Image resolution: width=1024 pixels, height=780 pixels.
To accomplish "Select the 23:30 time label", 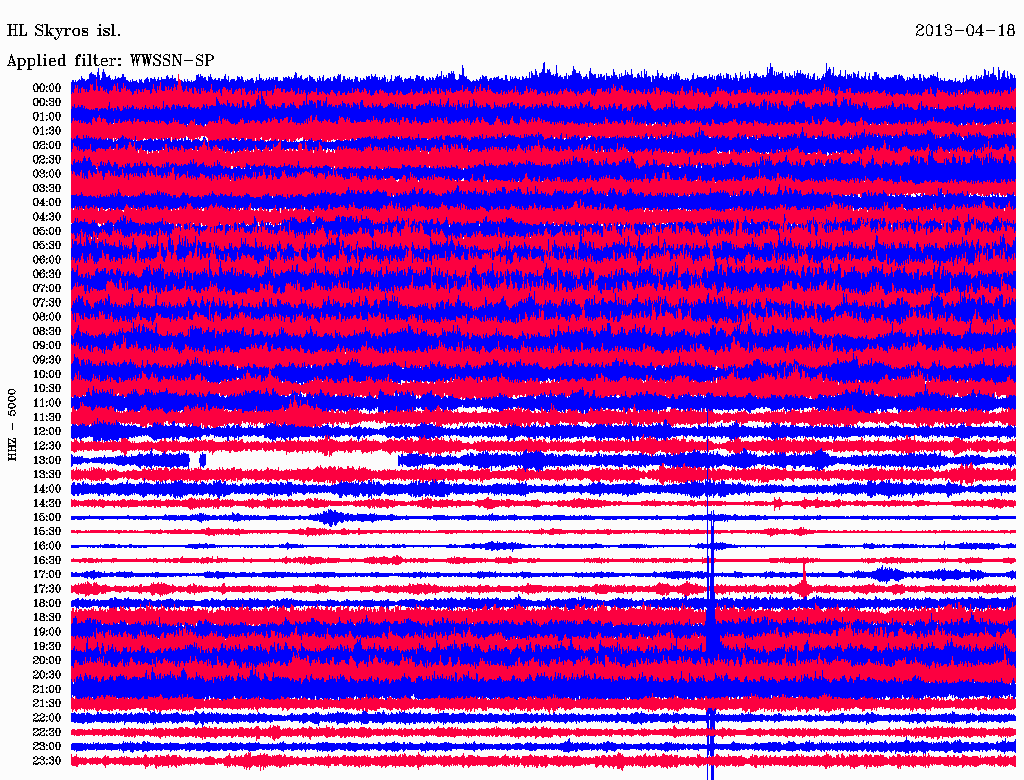I will click(47, 761).
